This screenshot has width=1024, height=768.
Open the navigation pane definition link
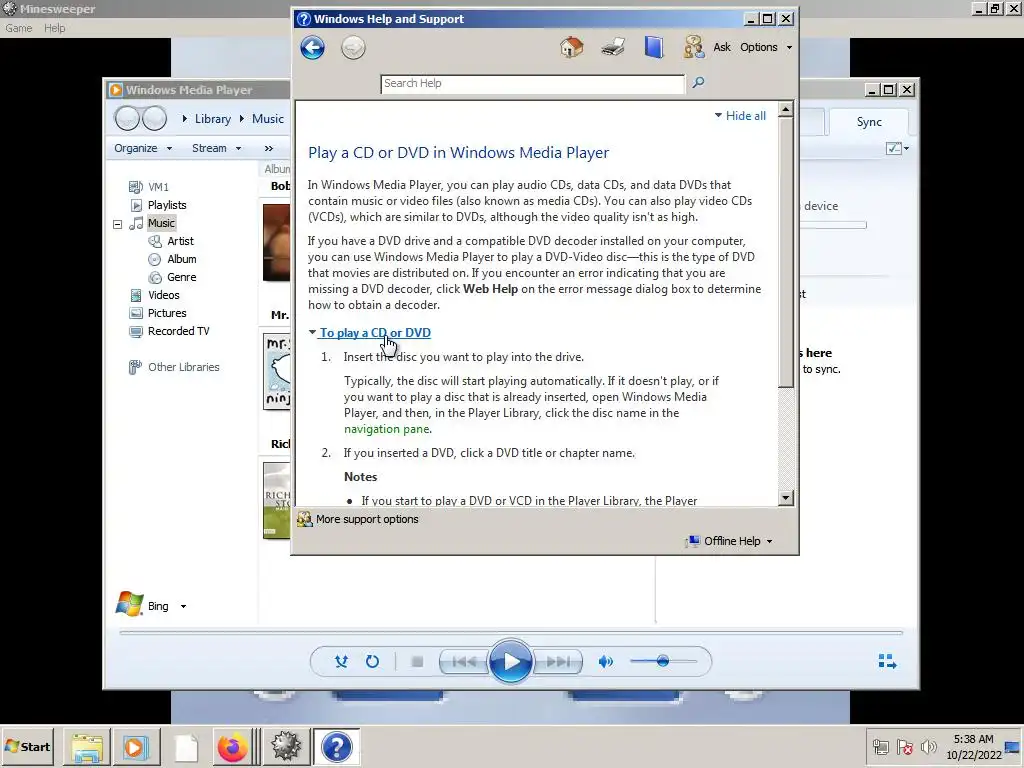tap(387, 429)
